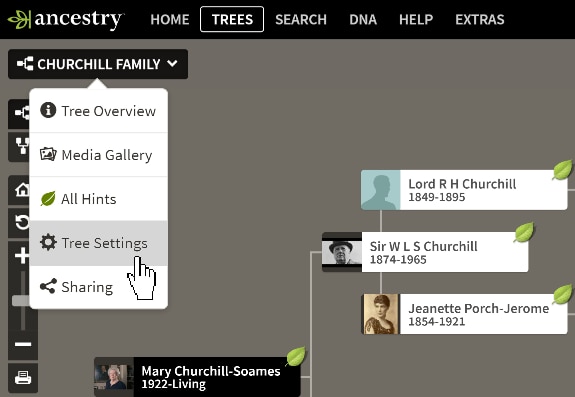Image resolution: width=575 pixels, height=397 pixels.
Task: Click the zoom in plus icon
Action: 22,256
